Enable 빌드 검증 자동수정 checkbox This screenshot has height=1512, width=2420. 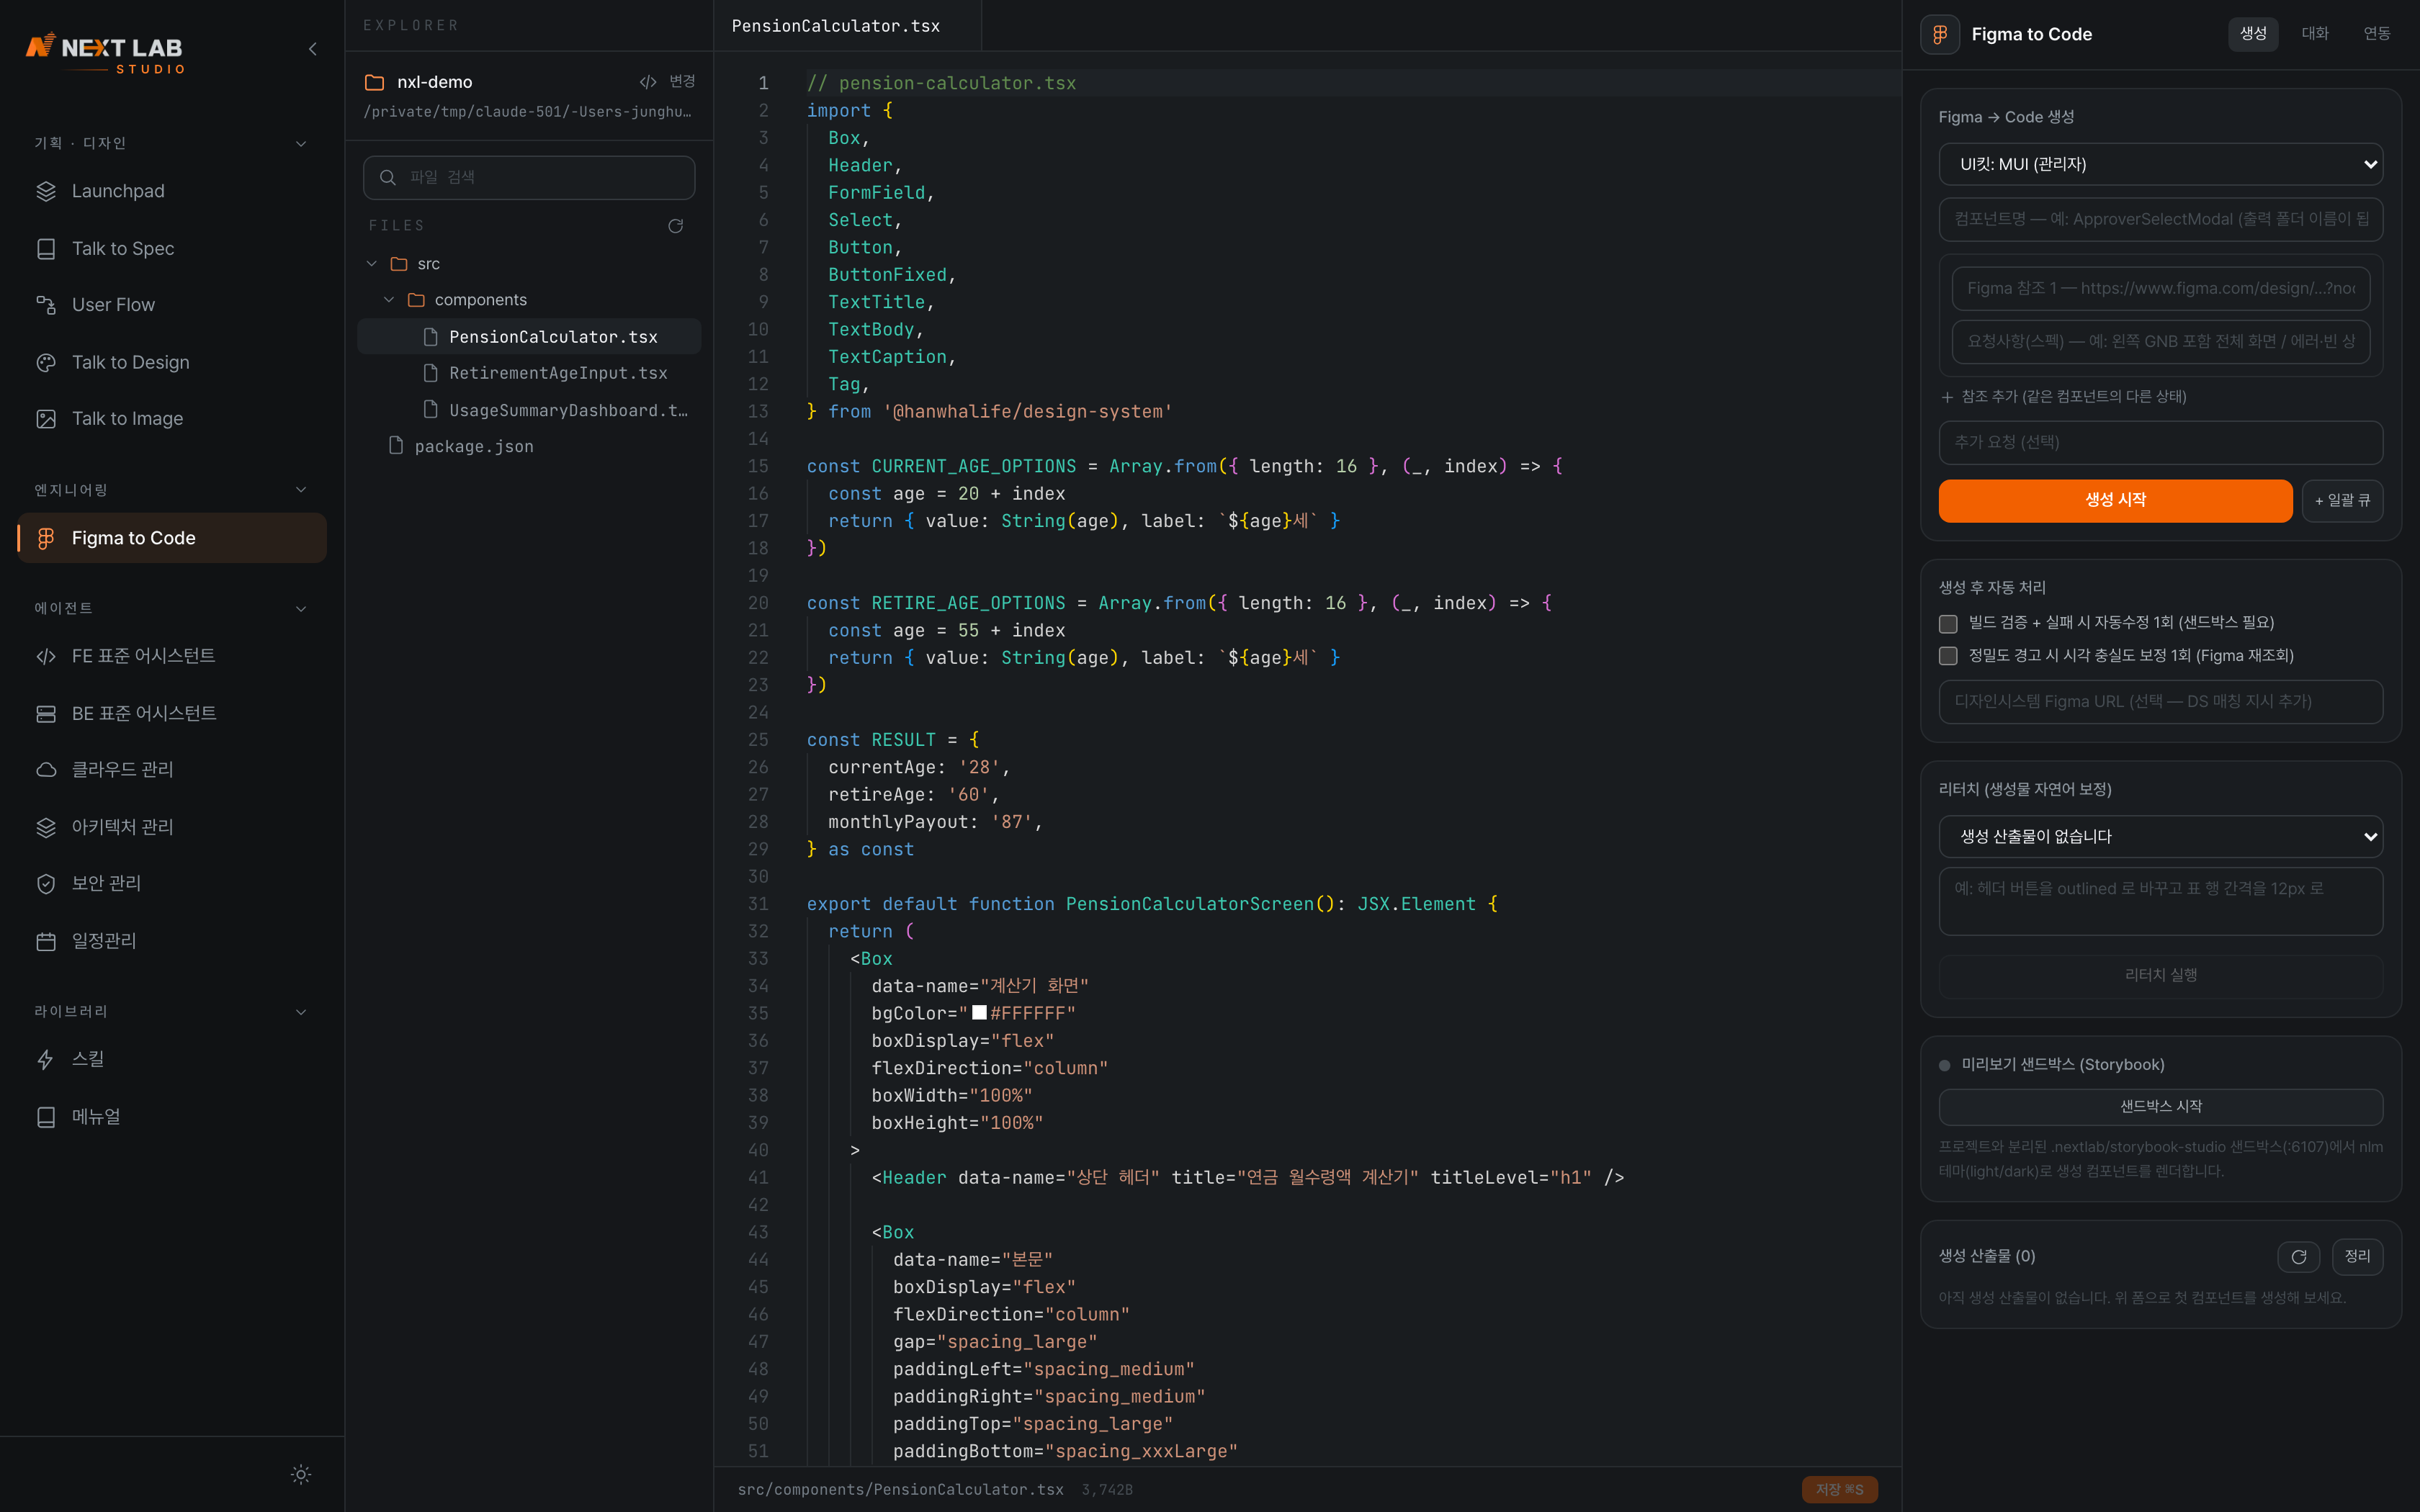tap(1948, 624)
